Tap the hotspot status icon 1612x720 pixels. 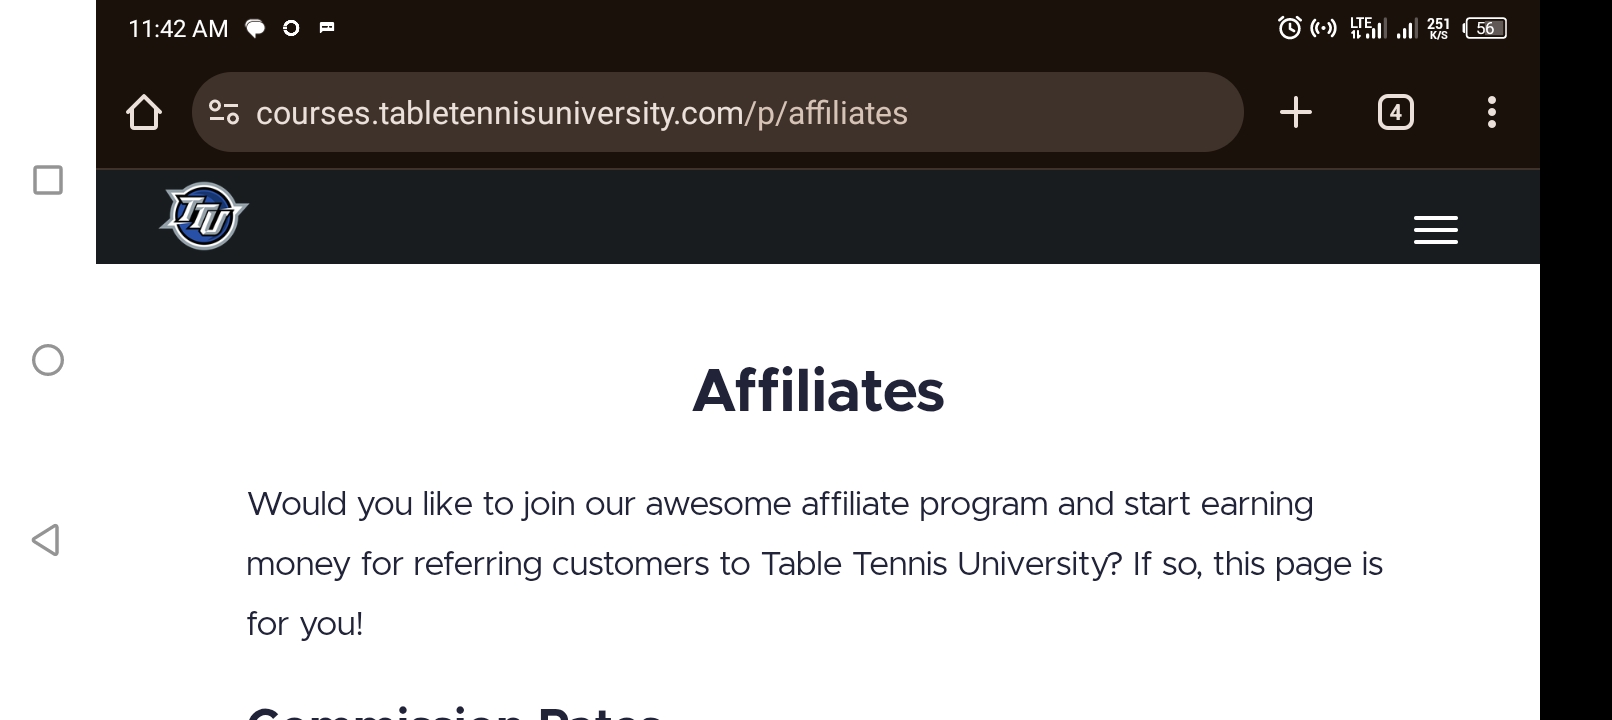(x=1323, y=28)
